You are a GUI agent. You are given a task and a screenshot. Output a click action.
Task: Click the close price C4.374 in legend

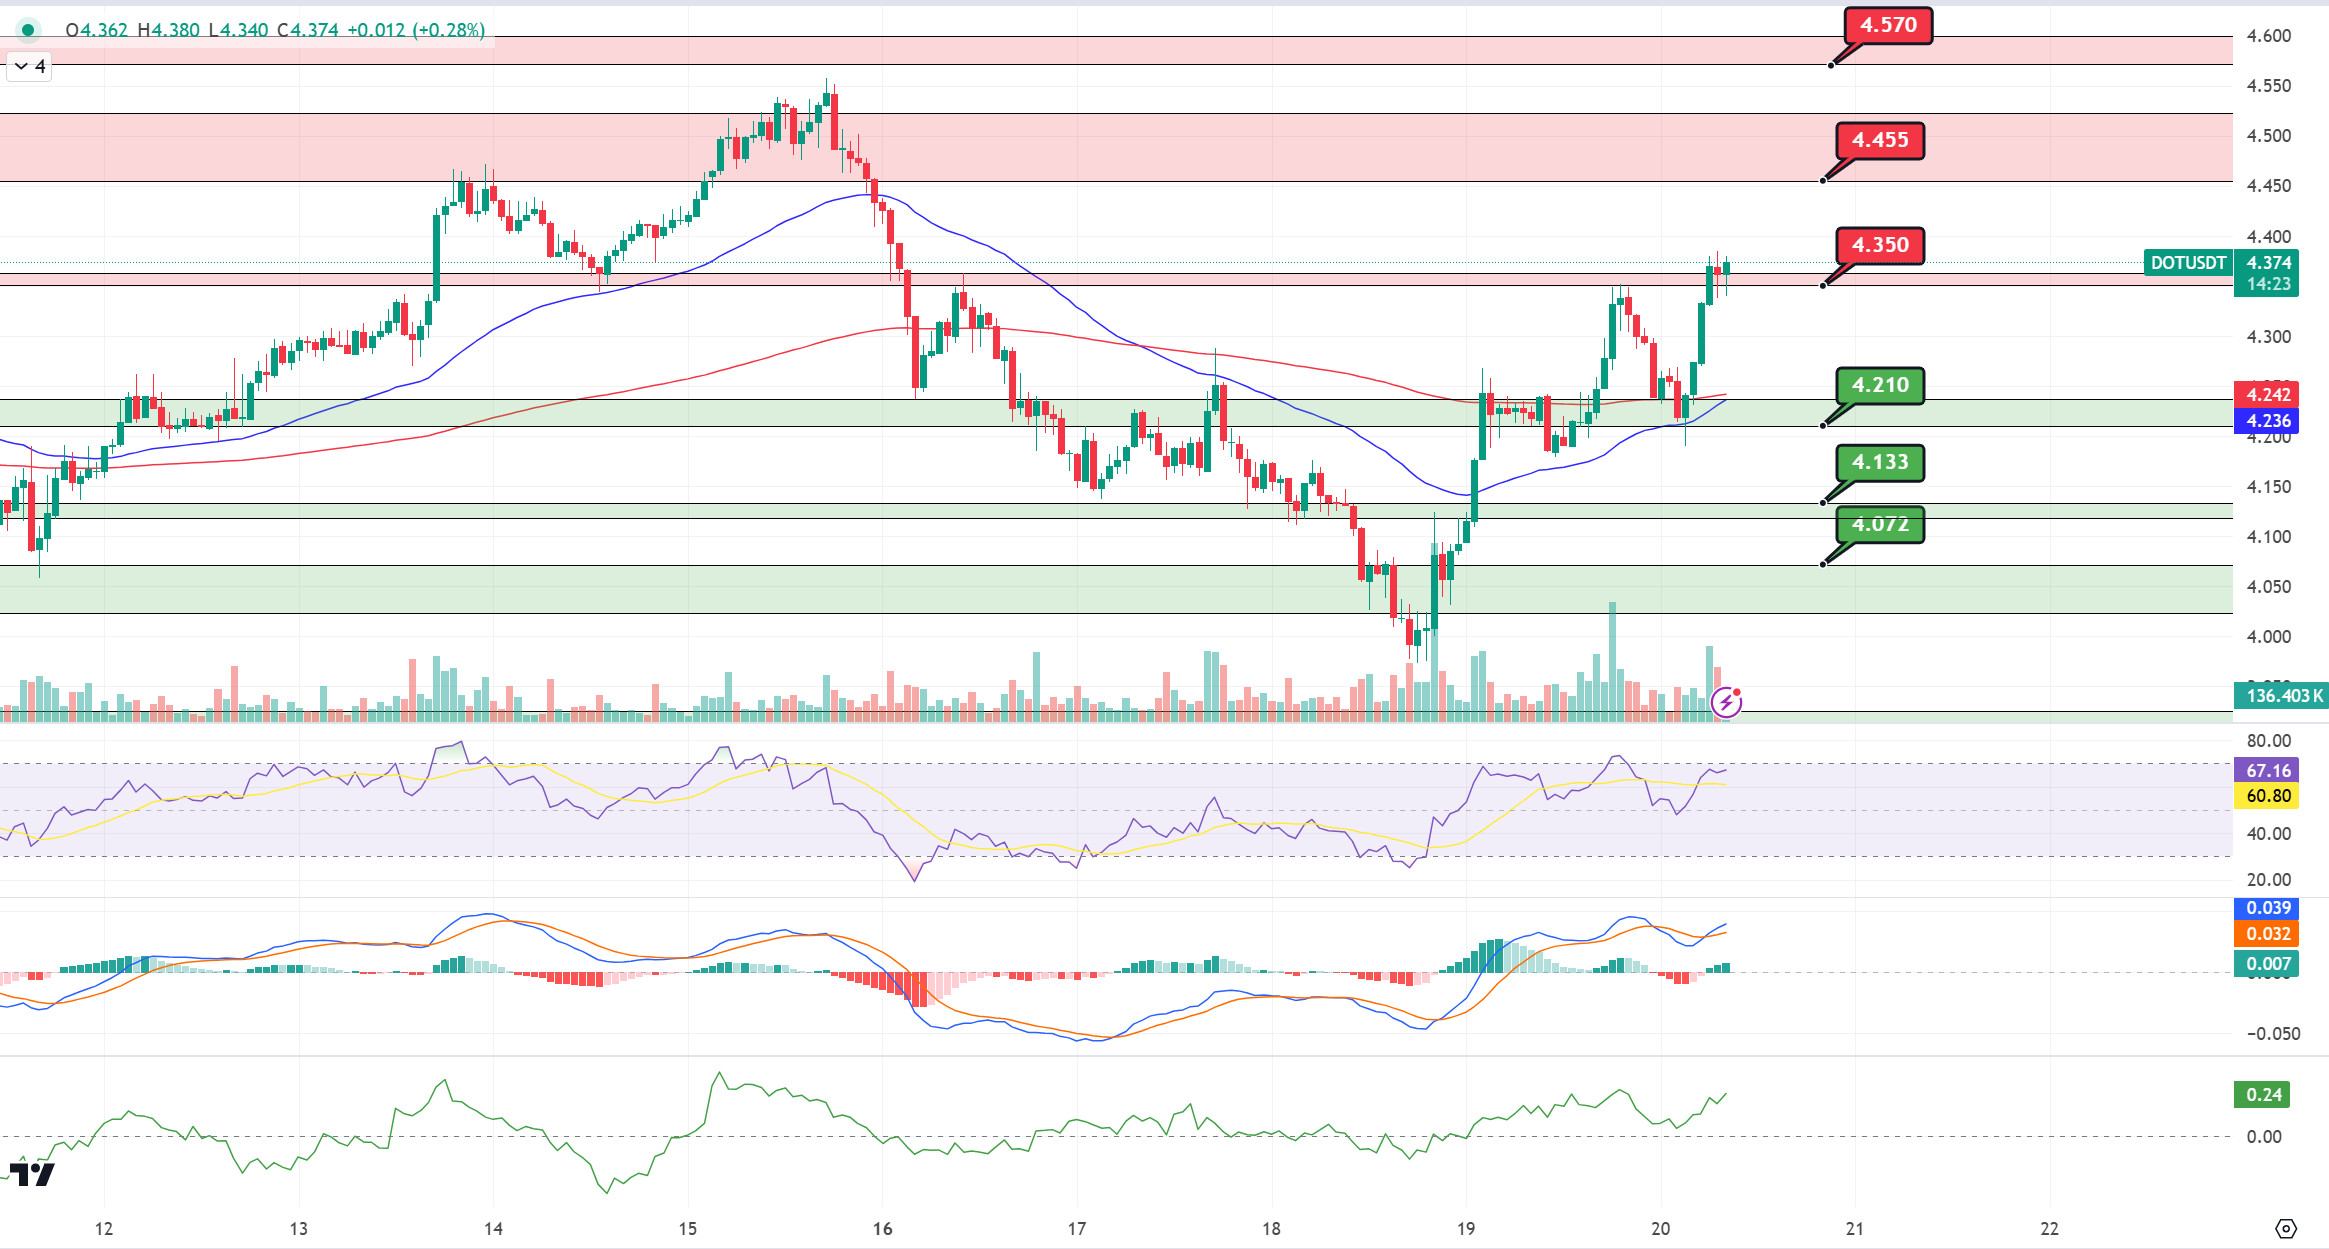click(307, 30)
